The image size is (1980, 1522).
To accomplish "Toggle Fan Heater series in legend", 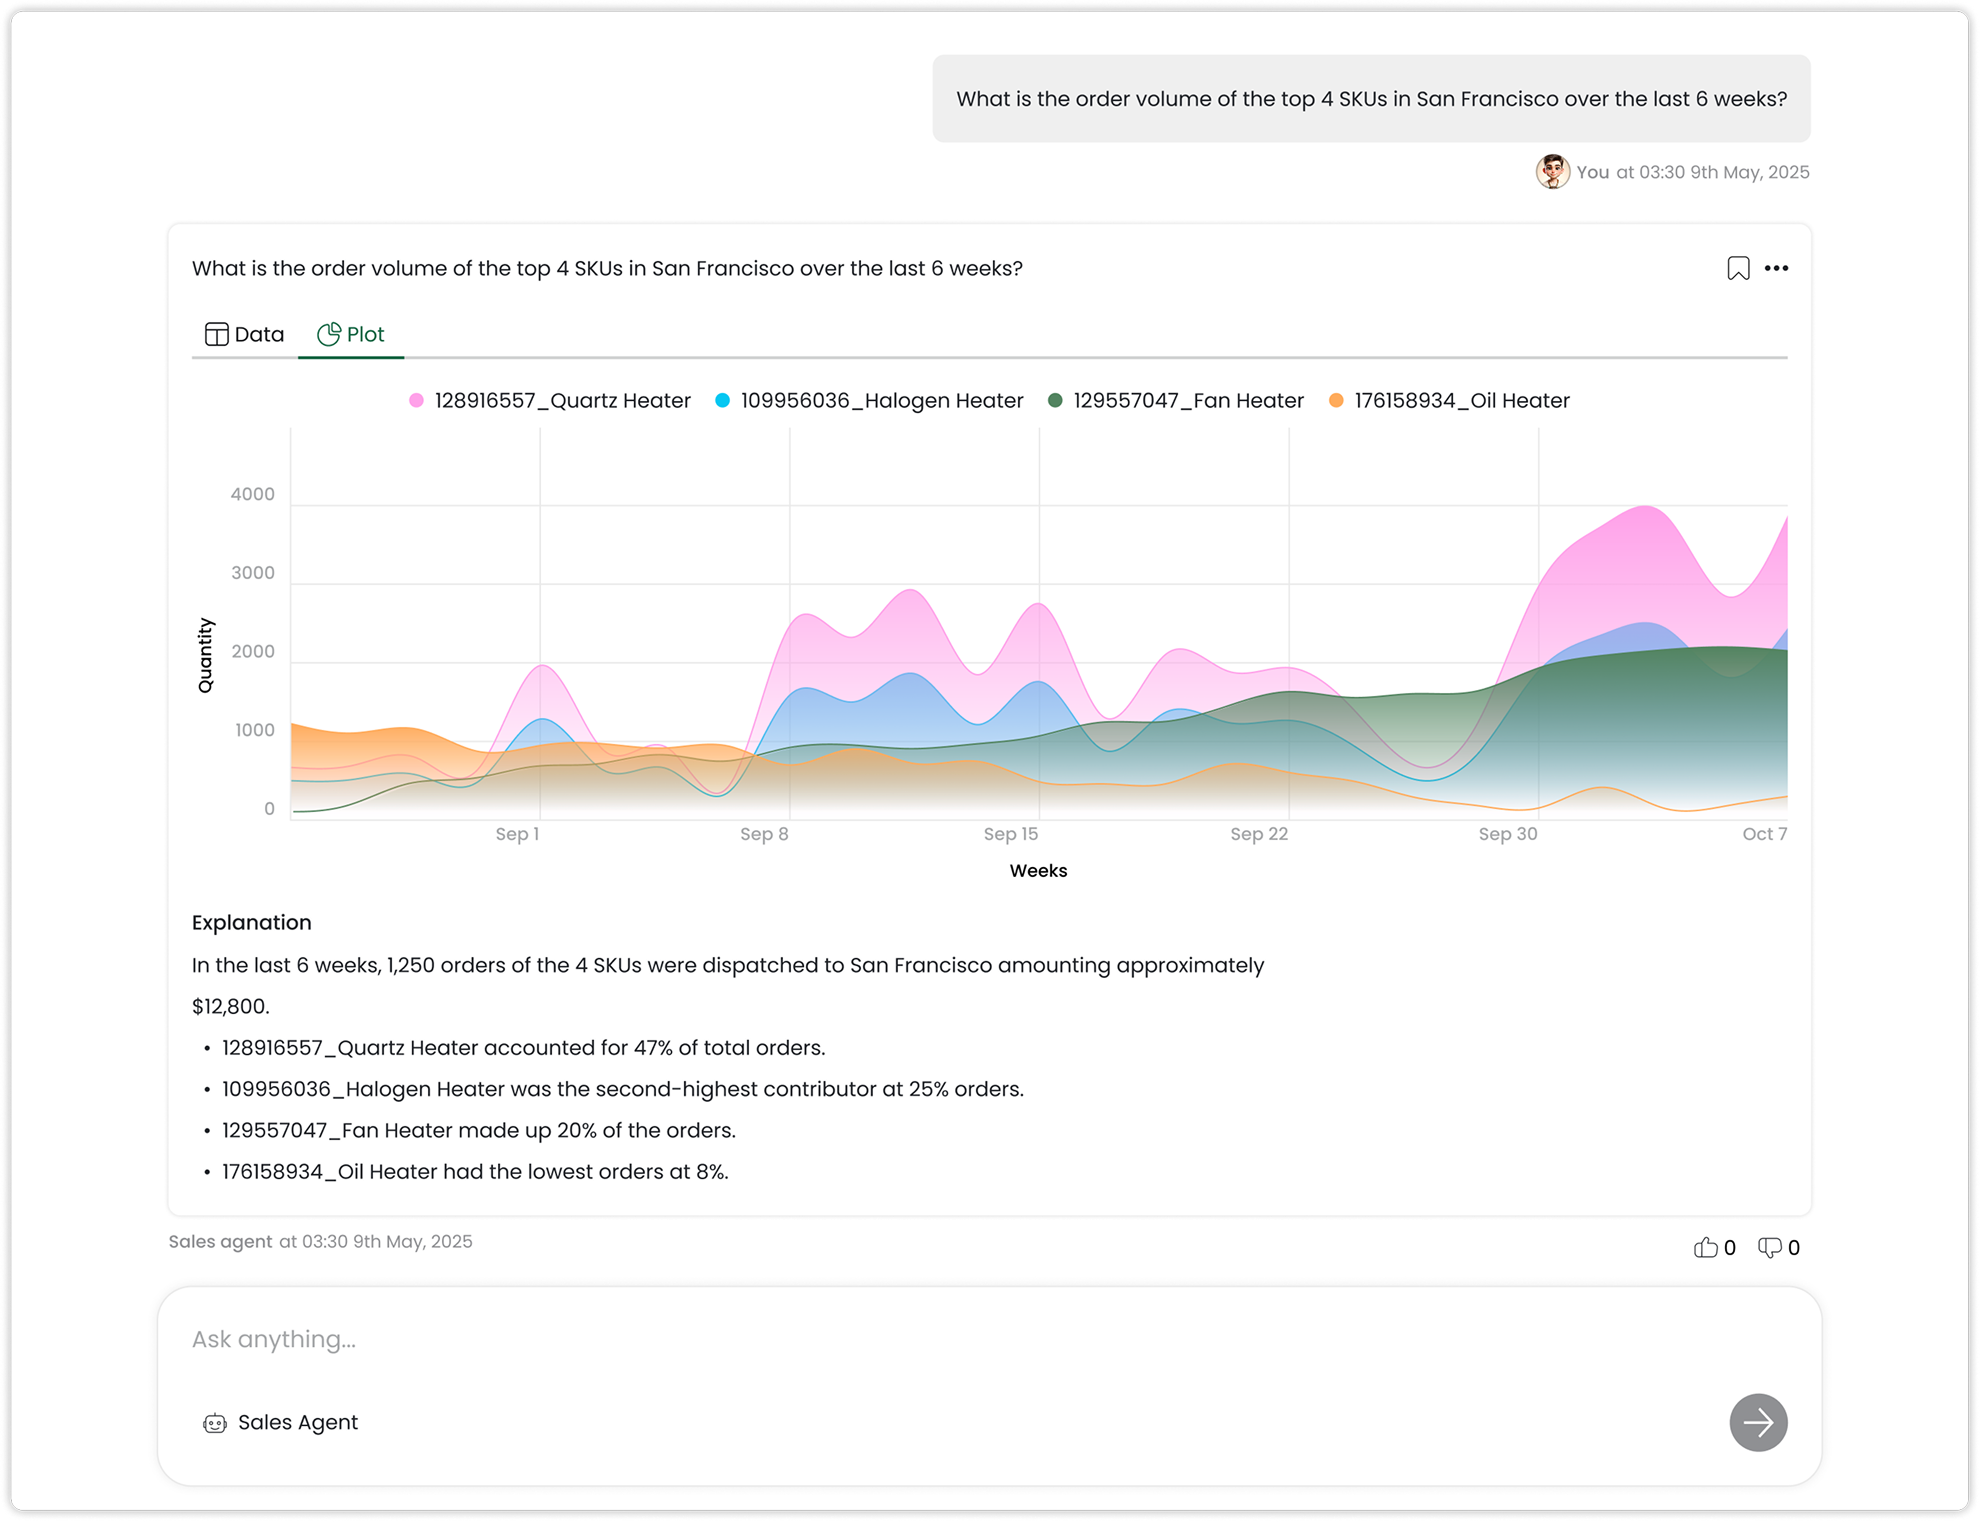I will (x=1176, y=400).
